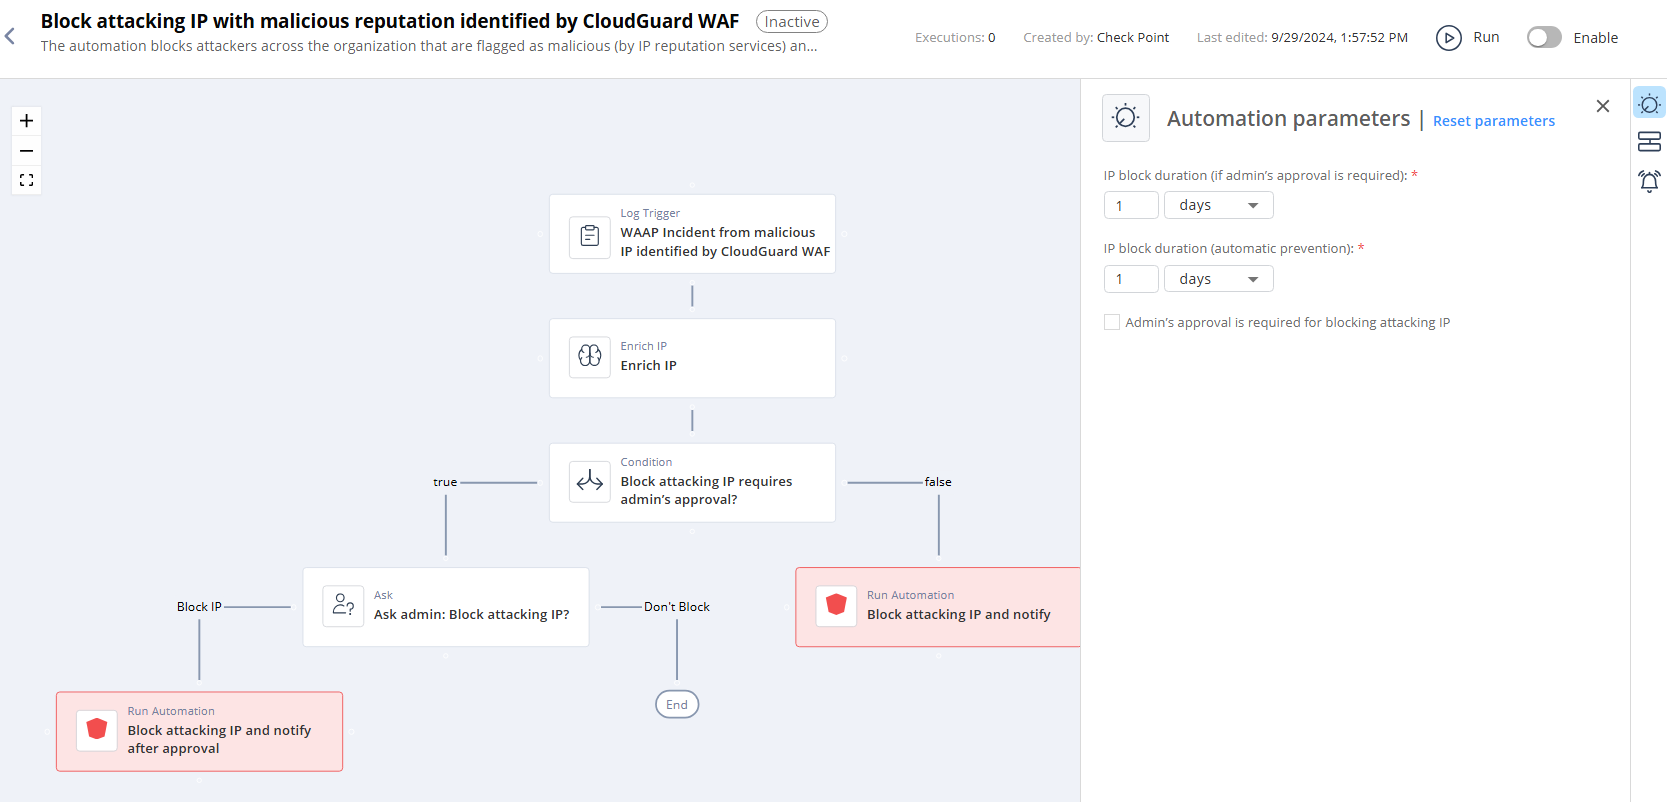
Task: Click the Condition branch icon
Action: click(590, 482)
